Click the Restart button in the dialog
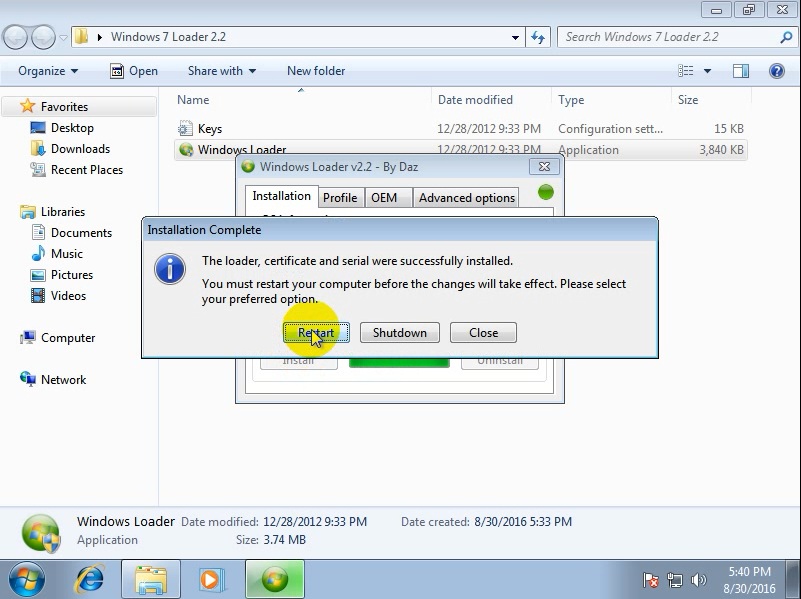Screen dimensions: 801x599 tap(316, 332)
